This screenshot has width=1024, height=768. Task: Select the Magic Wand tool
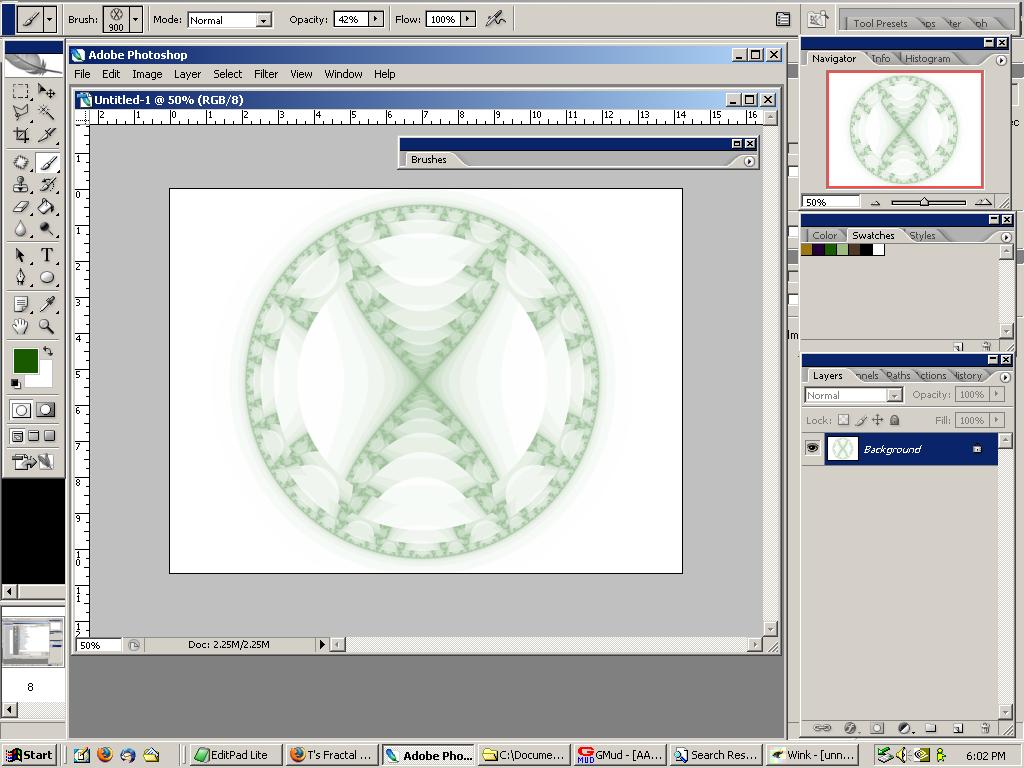46,113
